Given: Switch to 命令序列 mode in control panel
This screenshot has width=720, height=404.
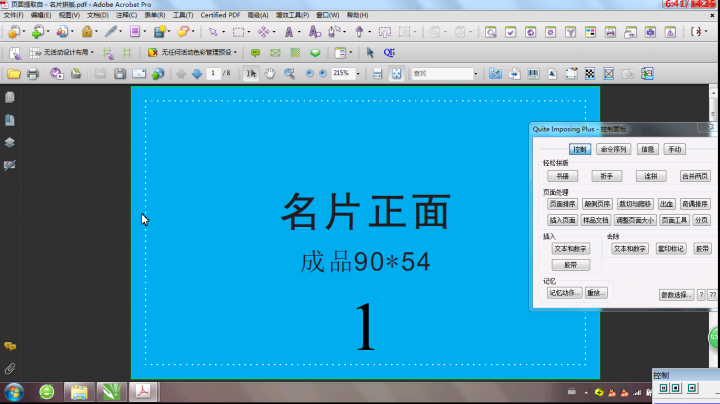Looking at the screenshot, I should pos(613,149).
